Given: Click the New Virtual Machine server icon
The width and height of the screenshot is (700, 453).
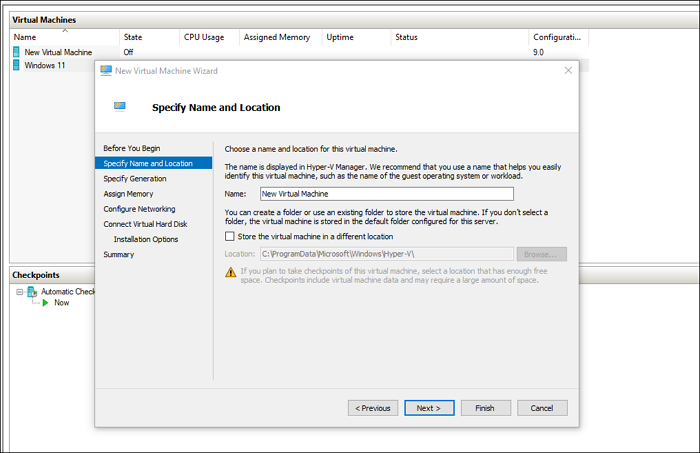Looking at the screenshot, I should (16, 52).
